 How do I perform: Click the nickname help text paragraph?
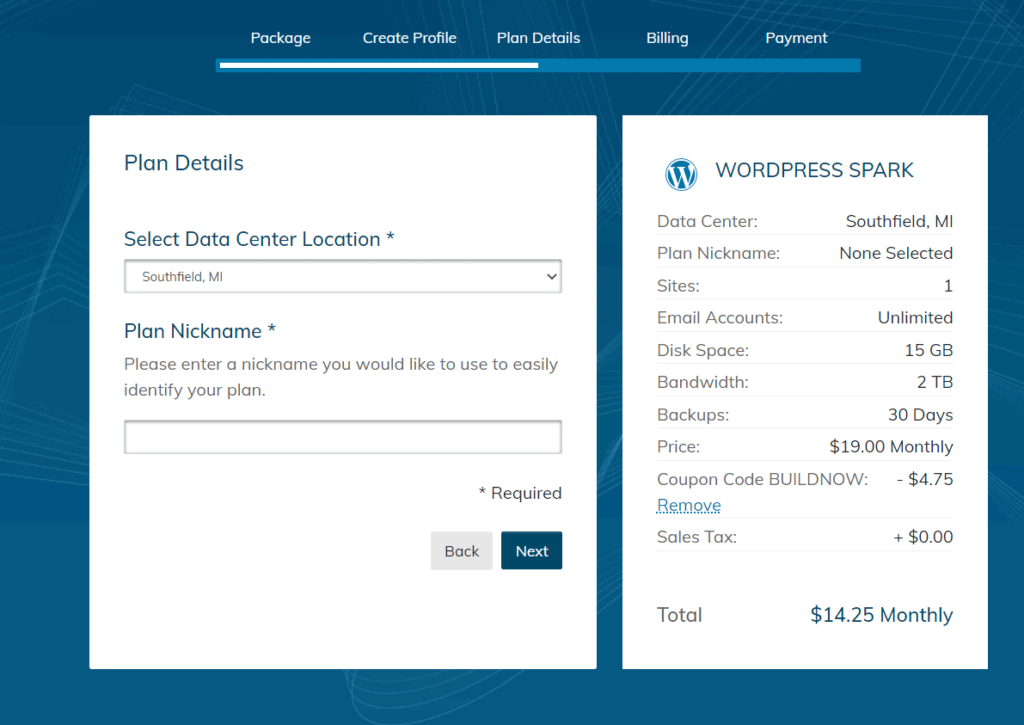coord(342,377)
